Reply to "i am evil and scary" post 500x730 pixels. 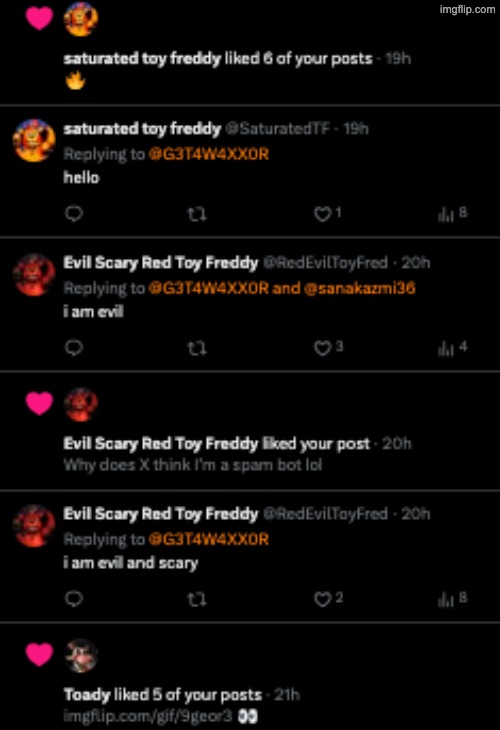point(74,599)
